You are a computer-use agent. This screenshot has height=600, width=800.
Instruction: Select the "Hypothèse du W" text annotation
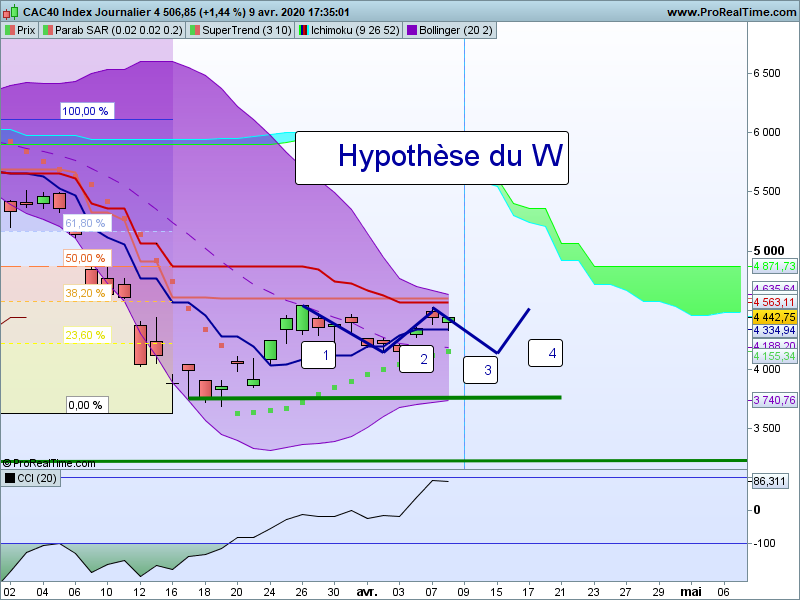tap(432, 158)
